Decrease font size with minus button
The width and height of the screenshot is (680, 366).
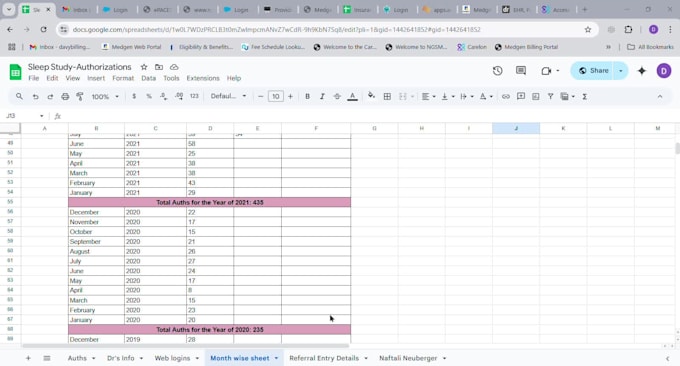261,96
